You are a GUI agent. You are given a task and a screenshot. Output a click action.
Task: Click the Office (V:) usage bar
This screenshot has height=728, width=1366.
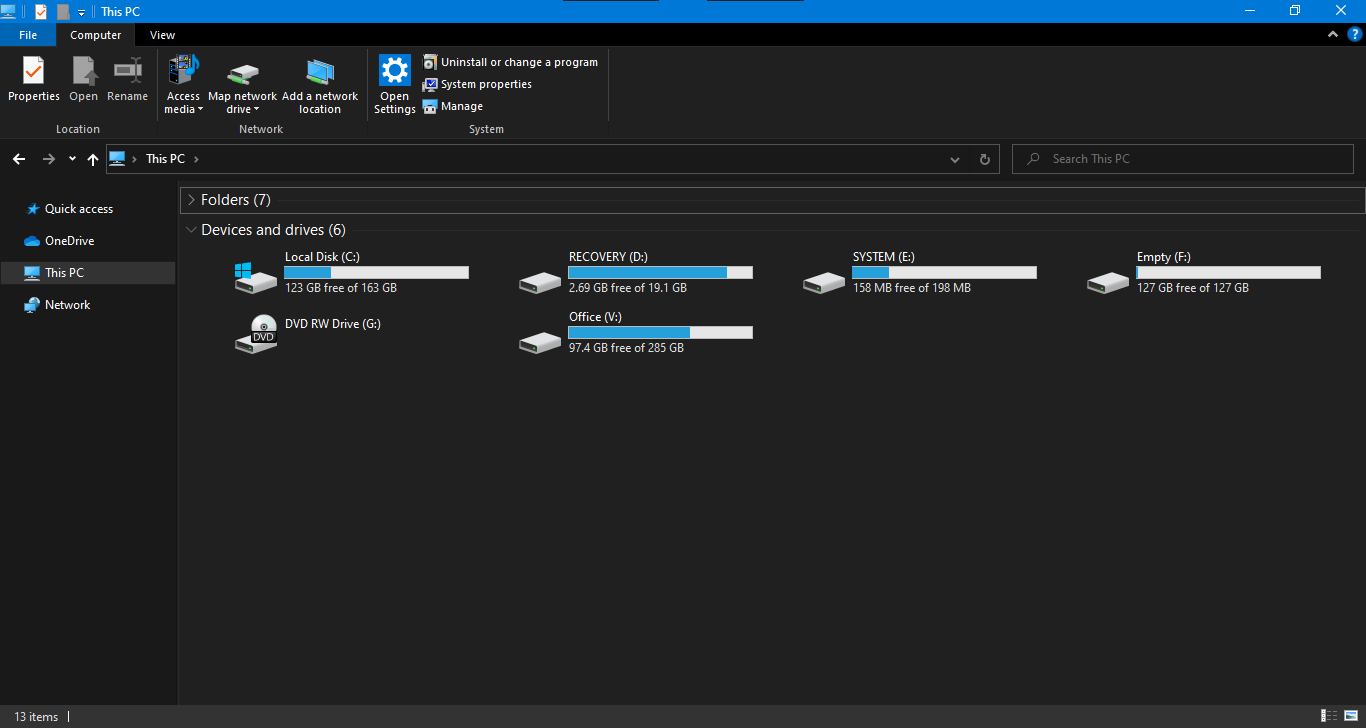[x=660, y=332]
